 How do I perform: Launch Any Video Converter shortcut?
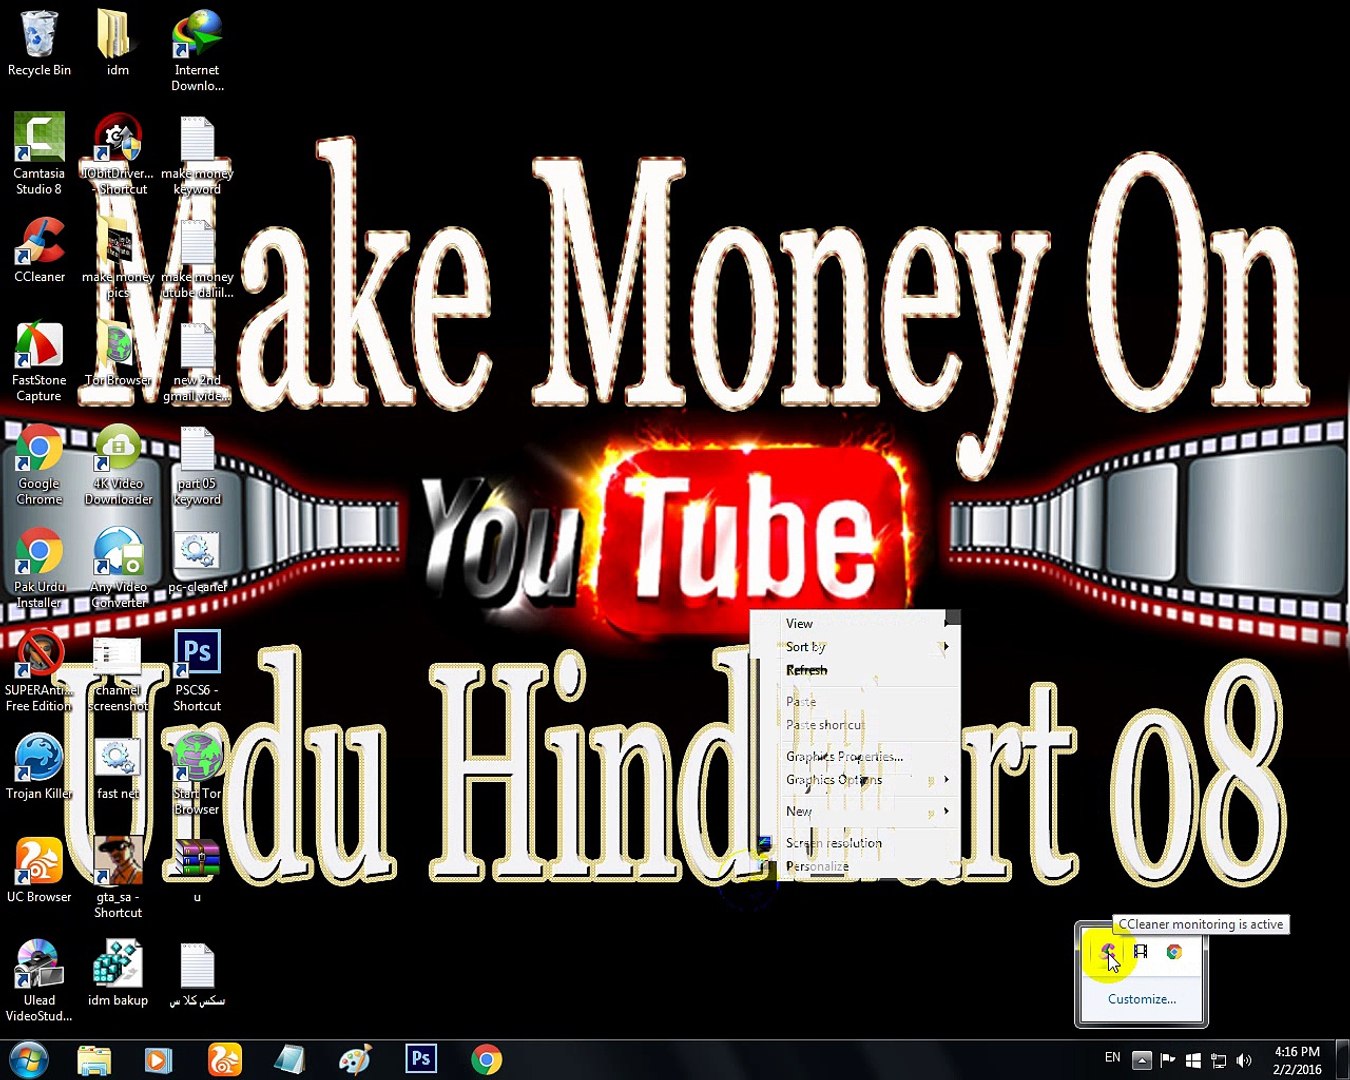pos(118,568)
